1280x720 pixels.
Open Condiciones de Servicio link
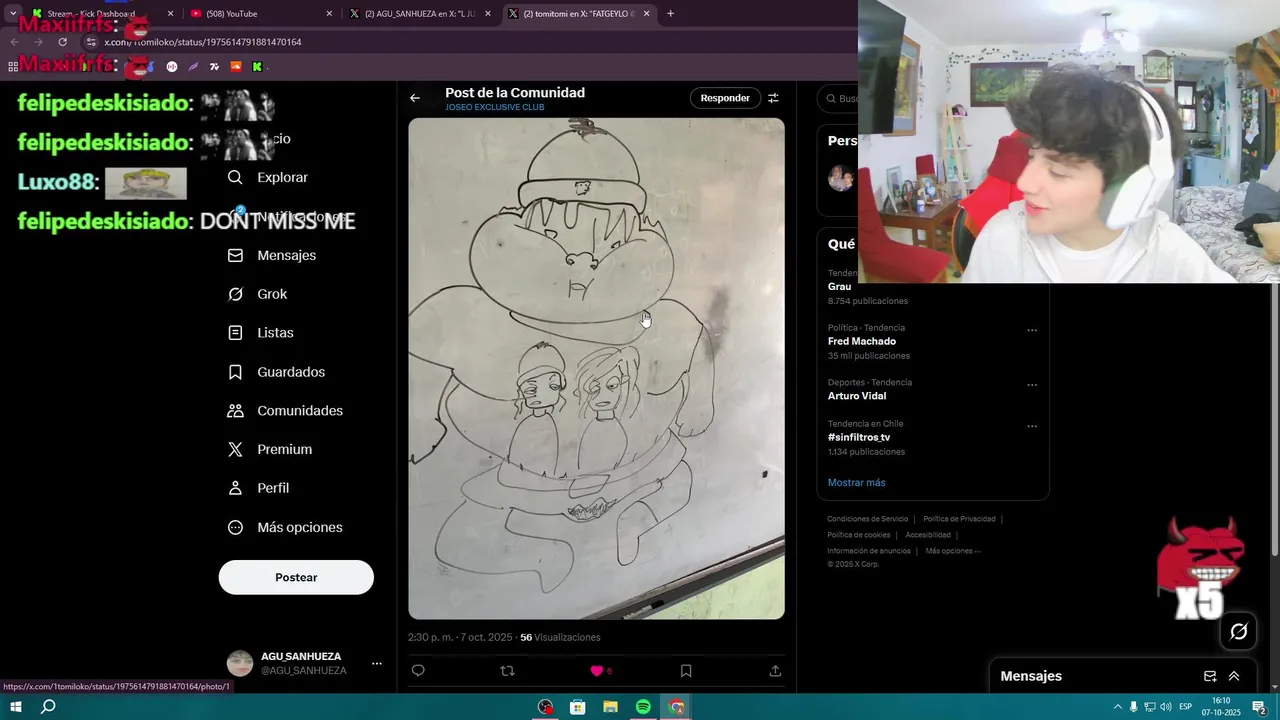point(867,519)
